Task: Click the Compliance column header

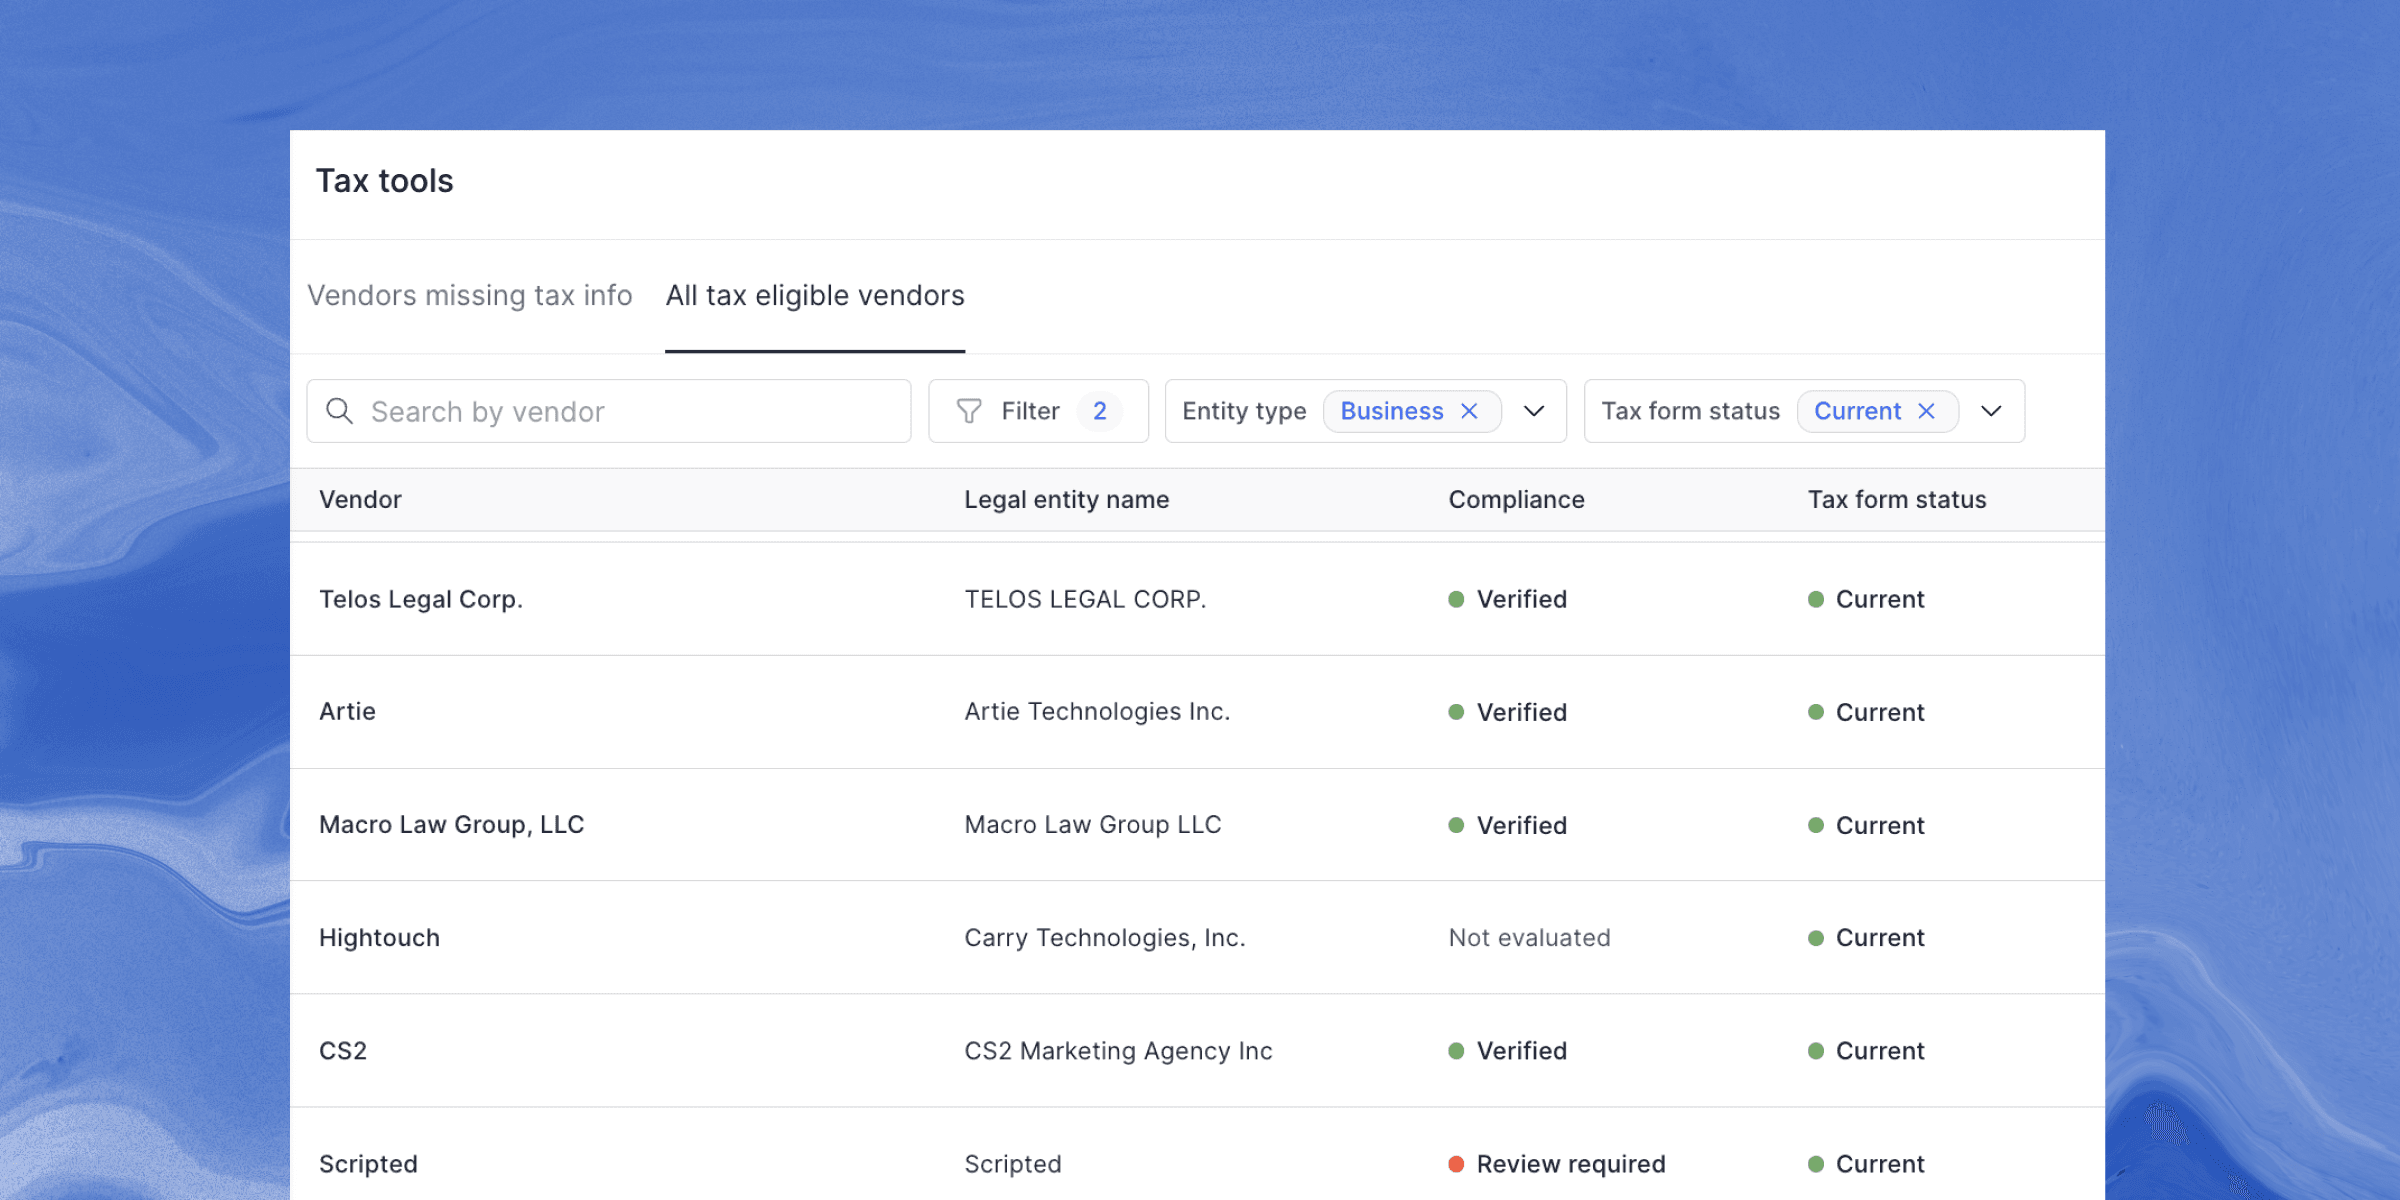Action: coord(1516,500)
